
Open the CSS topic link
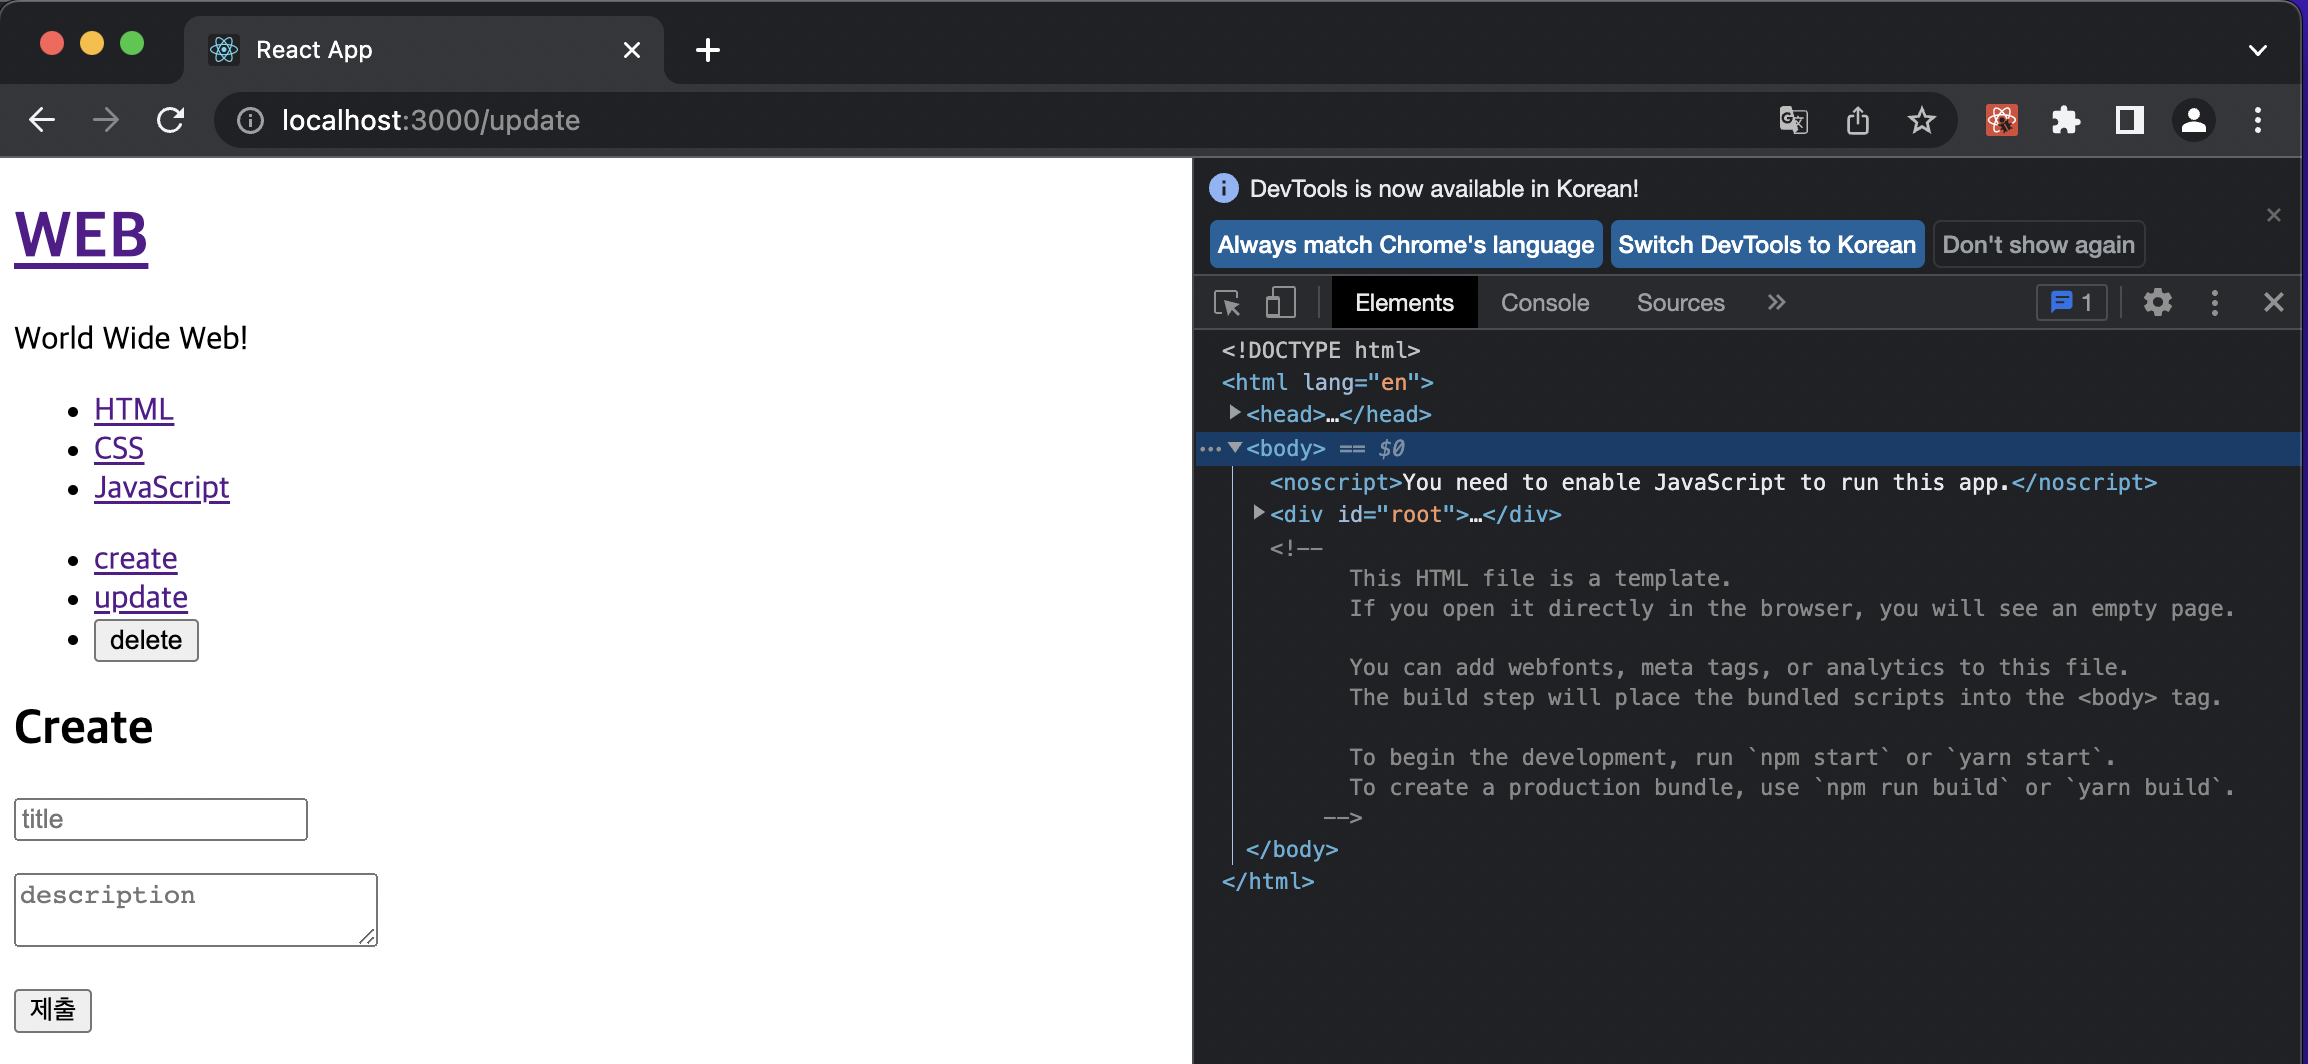[x=119, y=448]
